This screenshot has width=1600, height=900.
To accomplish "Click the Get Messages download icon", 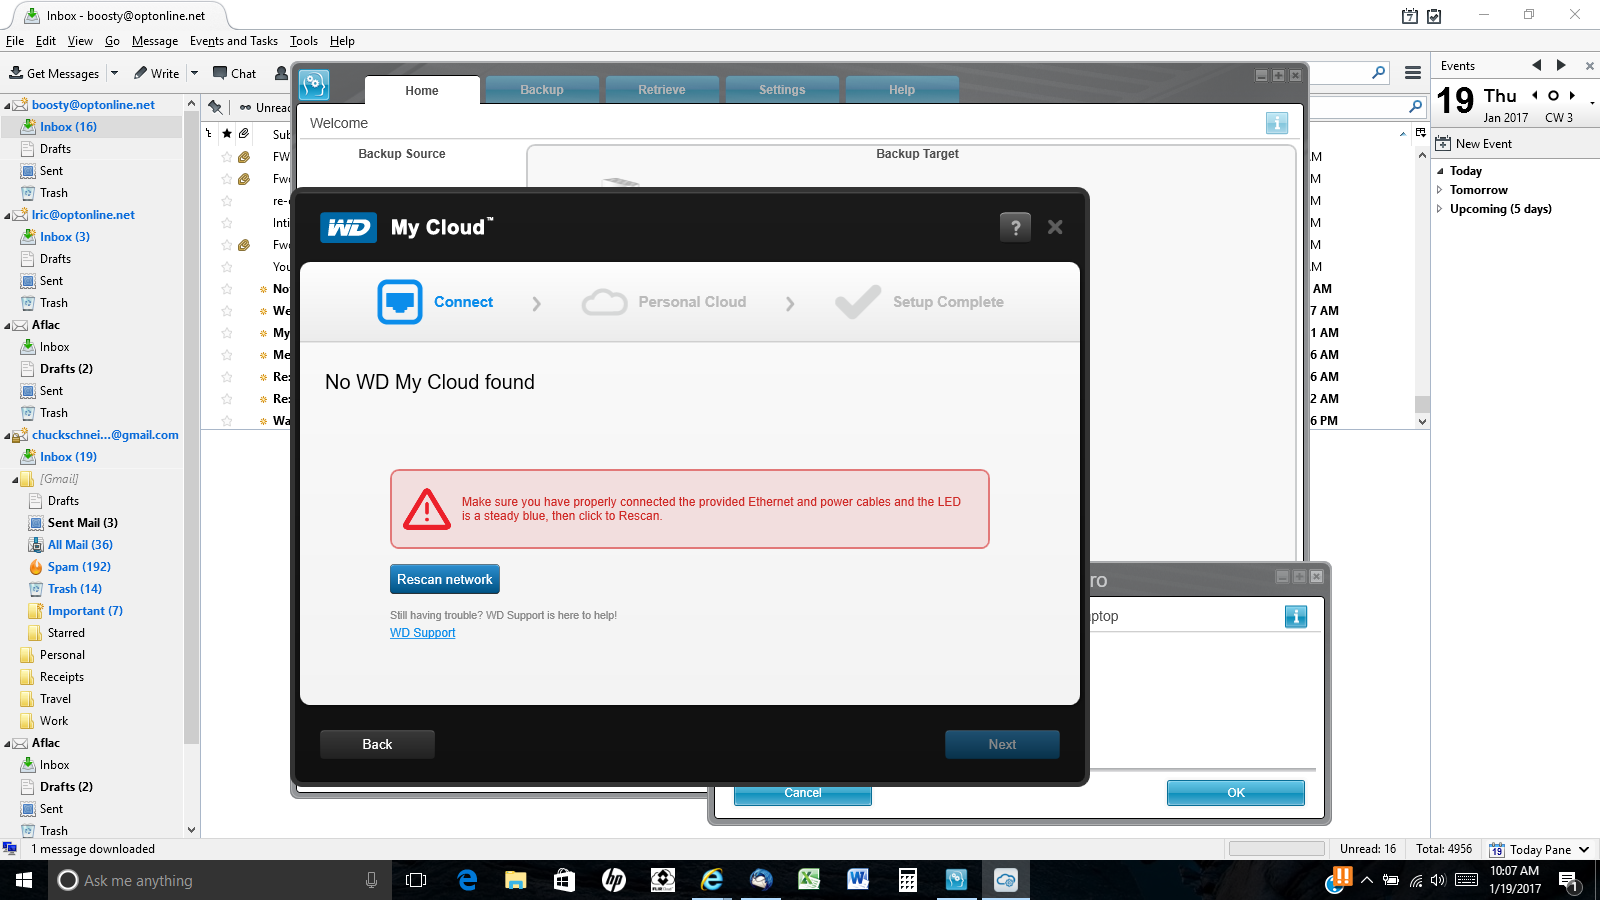I will pyautogui.click(x=16, y=73).
